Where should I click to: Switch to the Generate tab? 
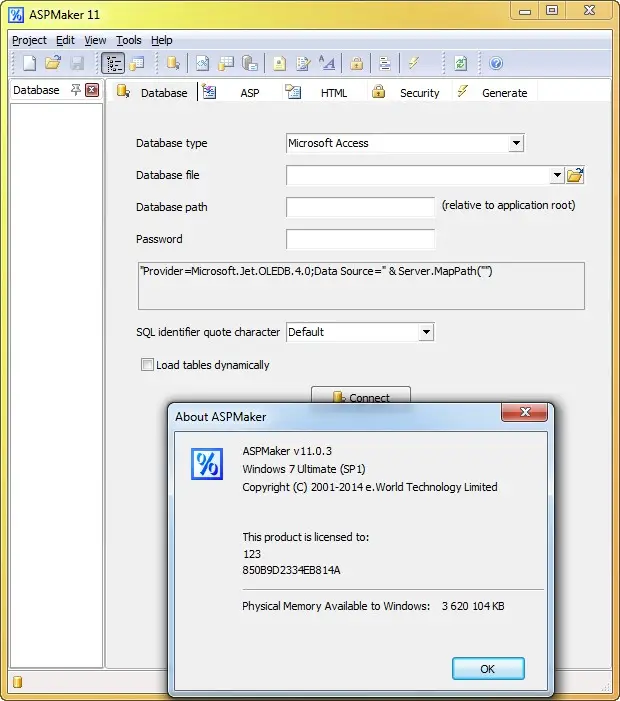tap(494, 93)
